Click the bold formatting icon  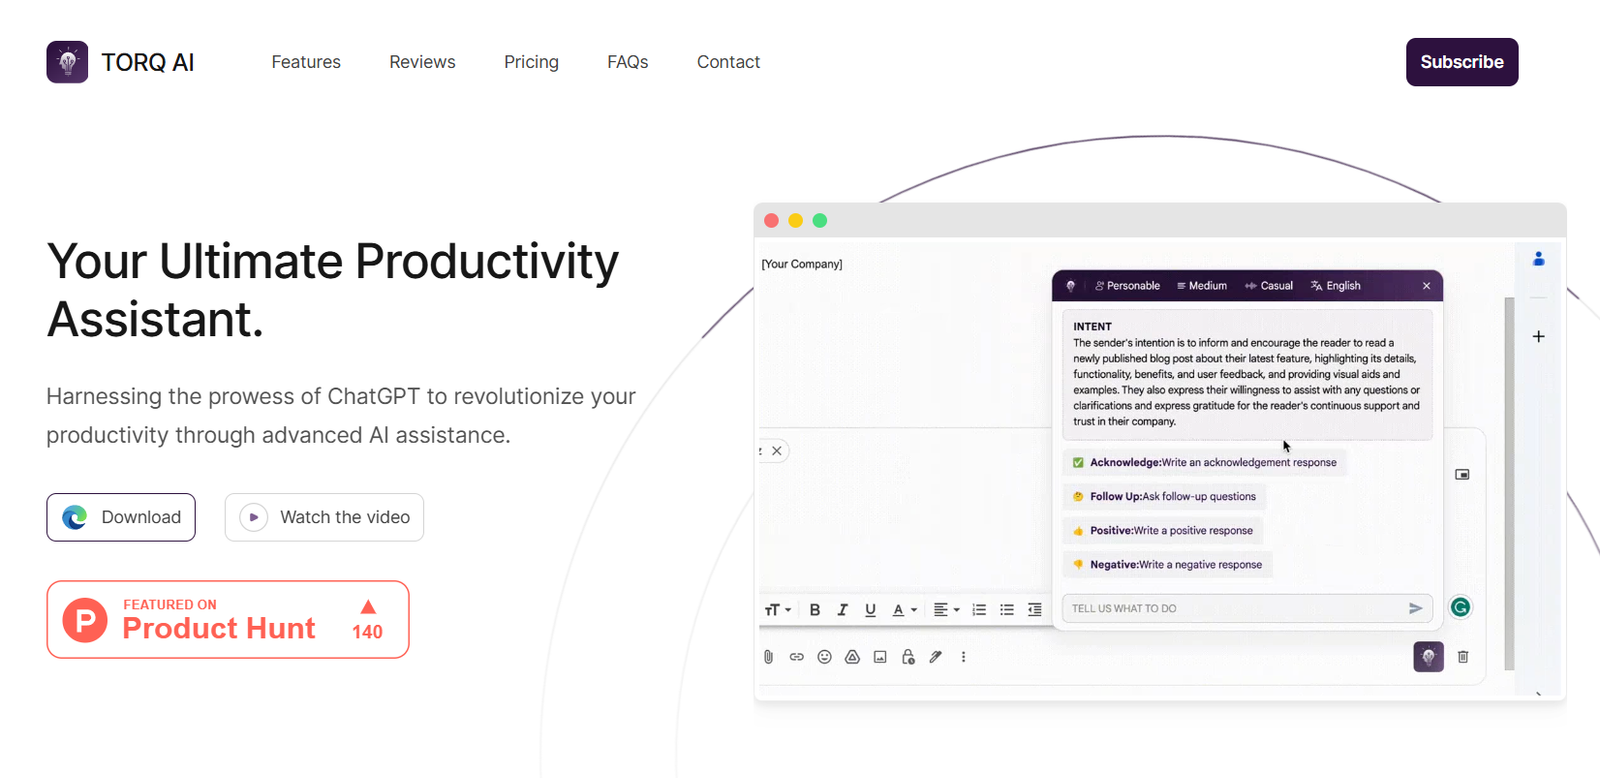pos(815,610)
